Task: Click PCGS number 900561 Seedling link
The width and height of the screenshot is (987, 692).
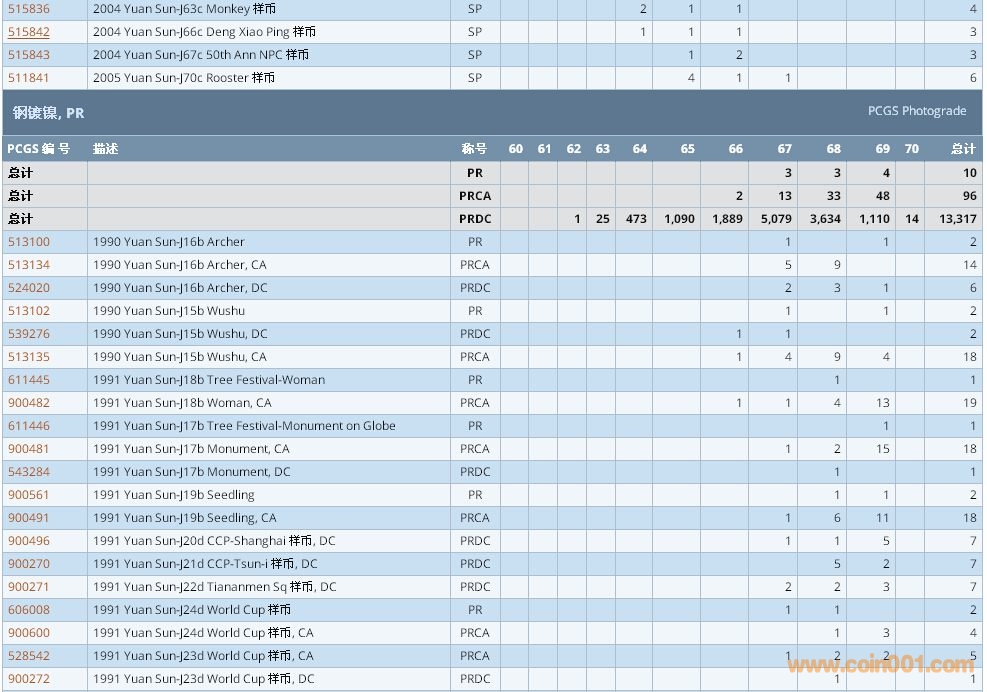Action: click(x=29, y=495)
